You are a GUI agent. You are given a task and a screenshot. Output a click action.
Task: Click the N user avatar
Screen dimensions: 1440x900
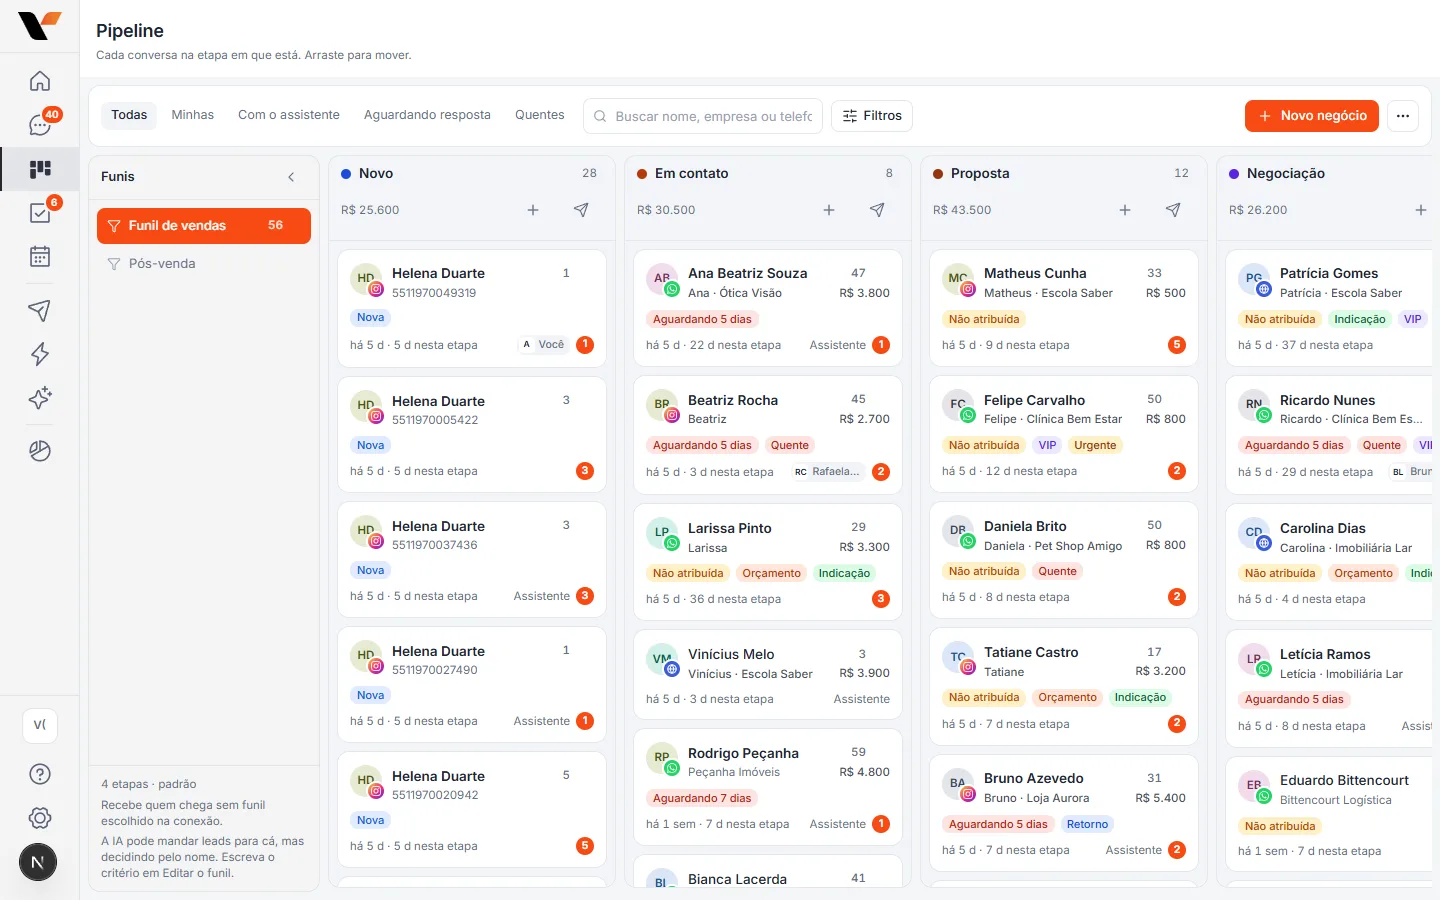coord(38,862)
